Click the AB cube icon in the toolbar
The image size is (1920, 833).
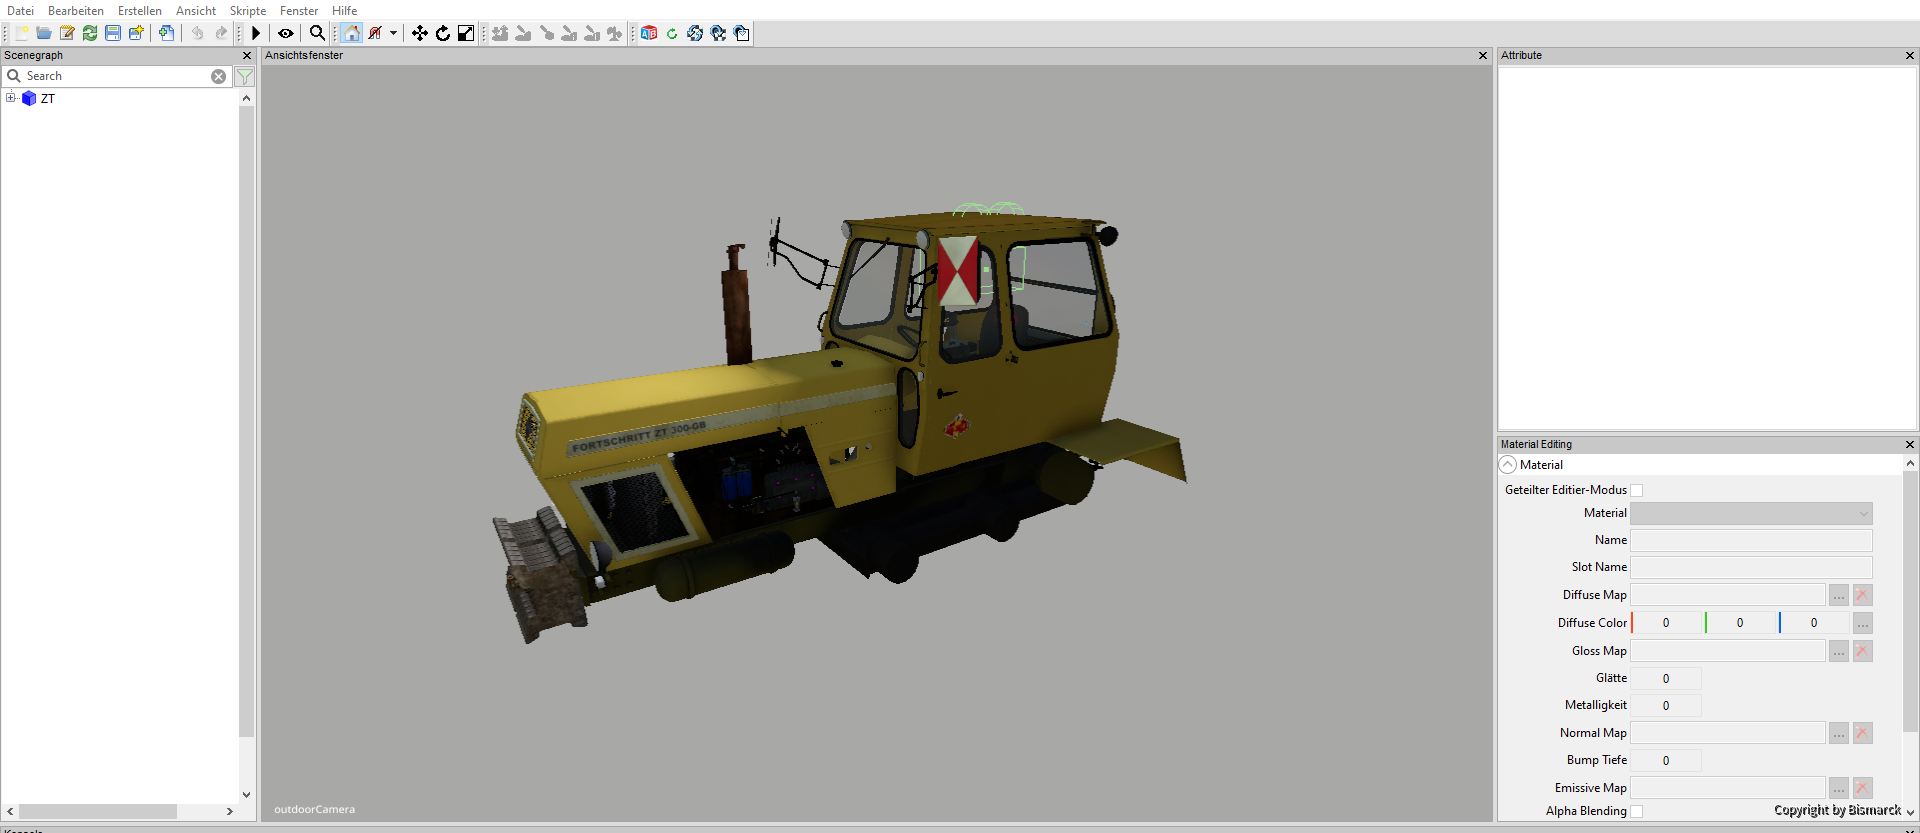(649, 33)
